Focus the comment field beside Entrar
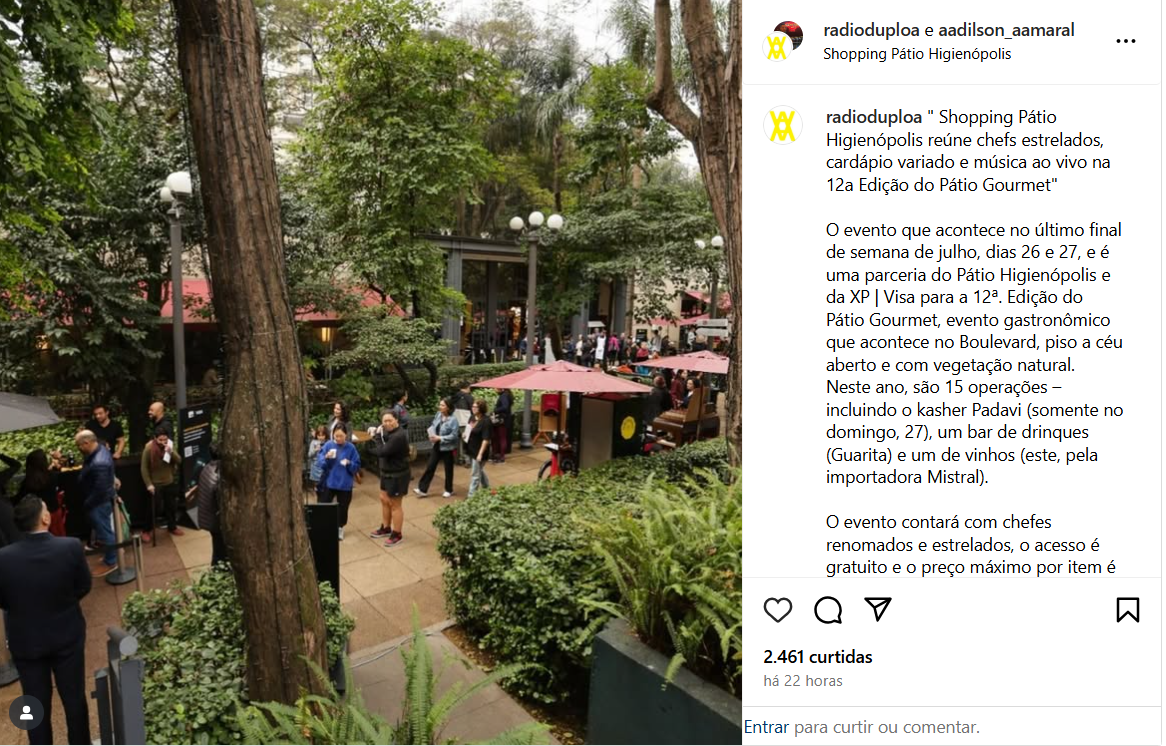This screenshot has height=746, width=1166. click(x=886, y=727)
